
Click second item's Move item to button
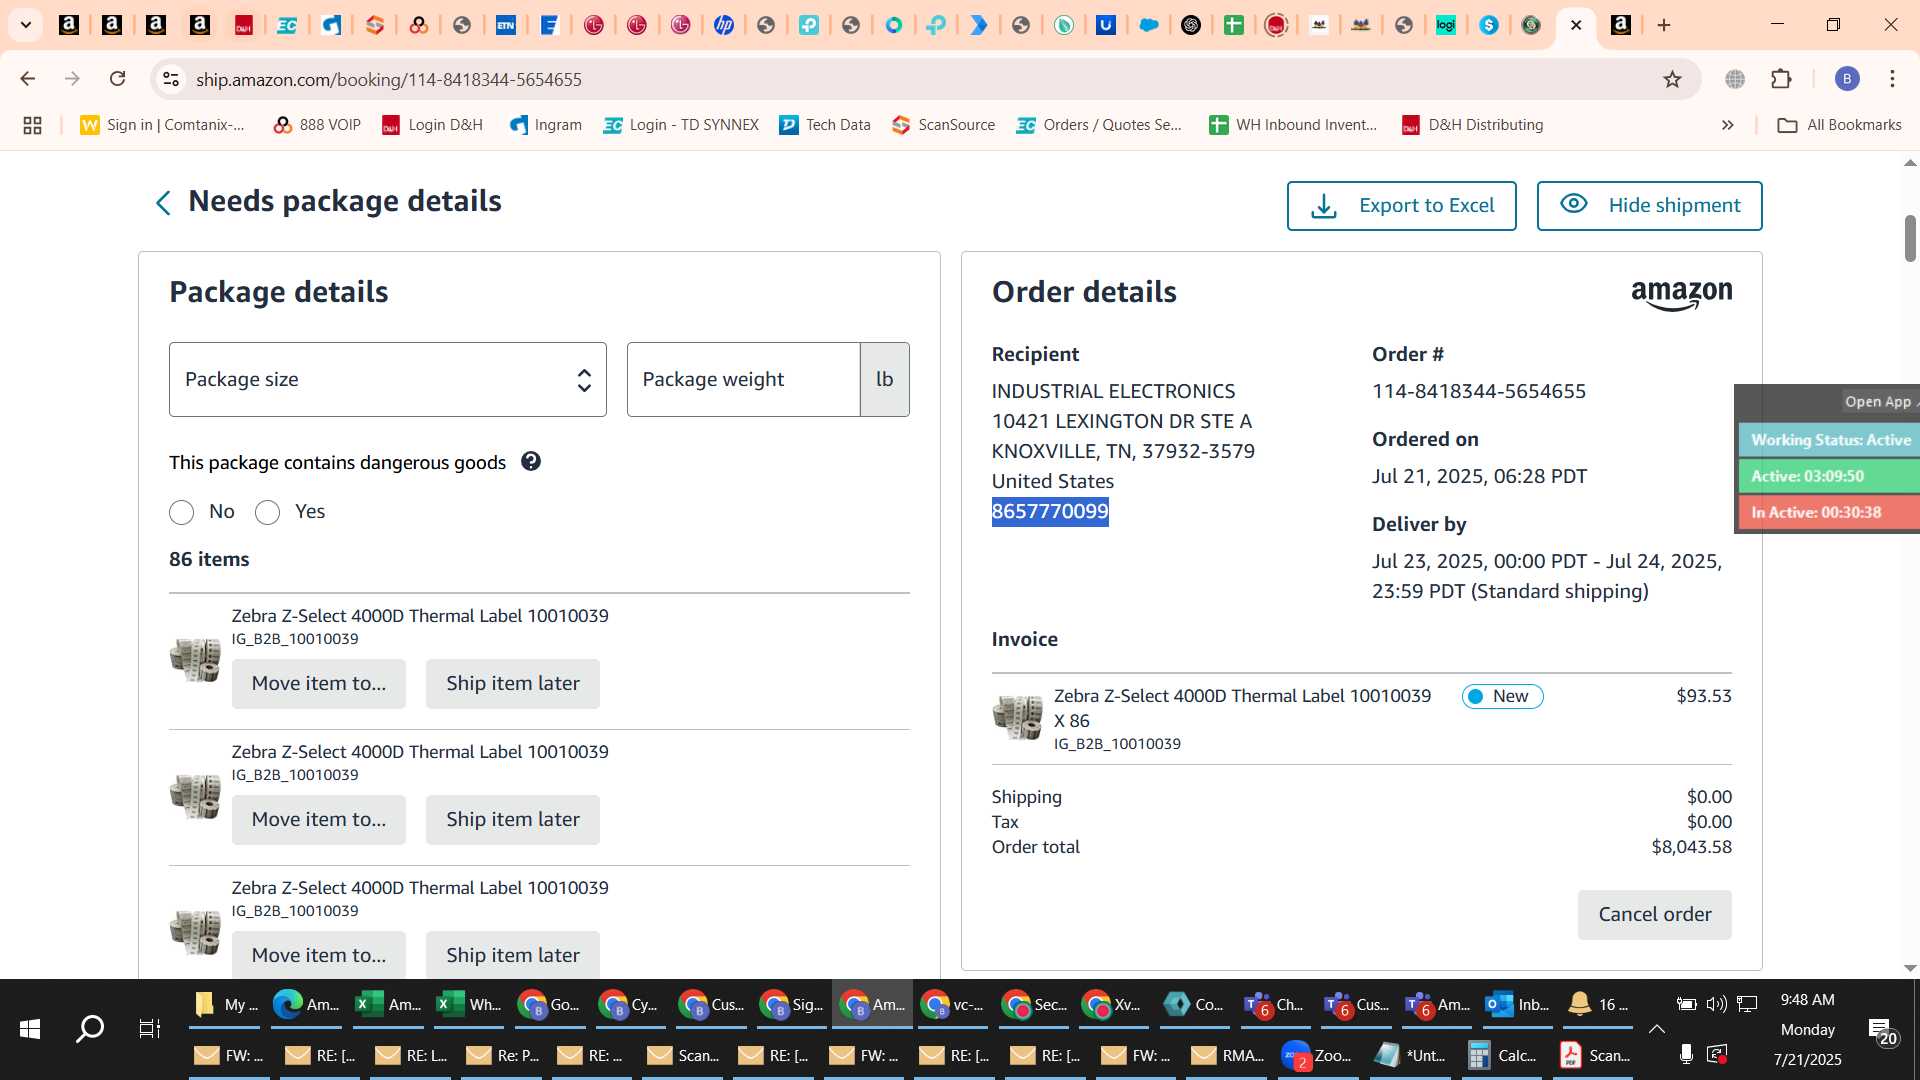click(x=319, y=820)
